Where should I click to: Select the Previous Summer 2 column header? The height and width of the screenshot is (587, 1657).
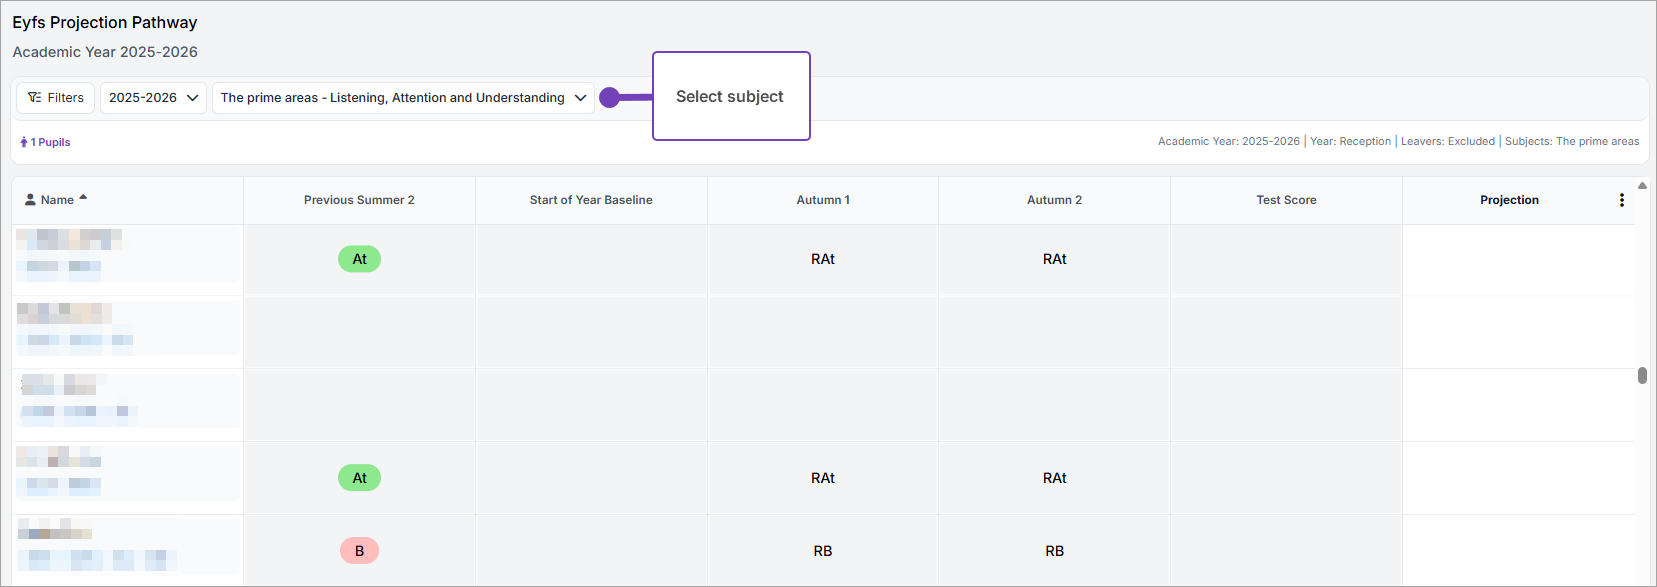[359, 200]
